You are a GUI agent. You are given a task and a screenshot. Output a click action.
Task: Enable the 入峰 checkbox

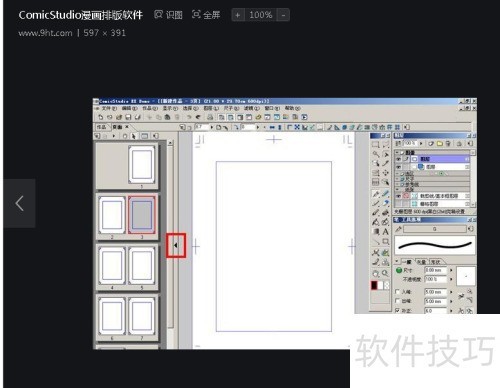[397, 292]
